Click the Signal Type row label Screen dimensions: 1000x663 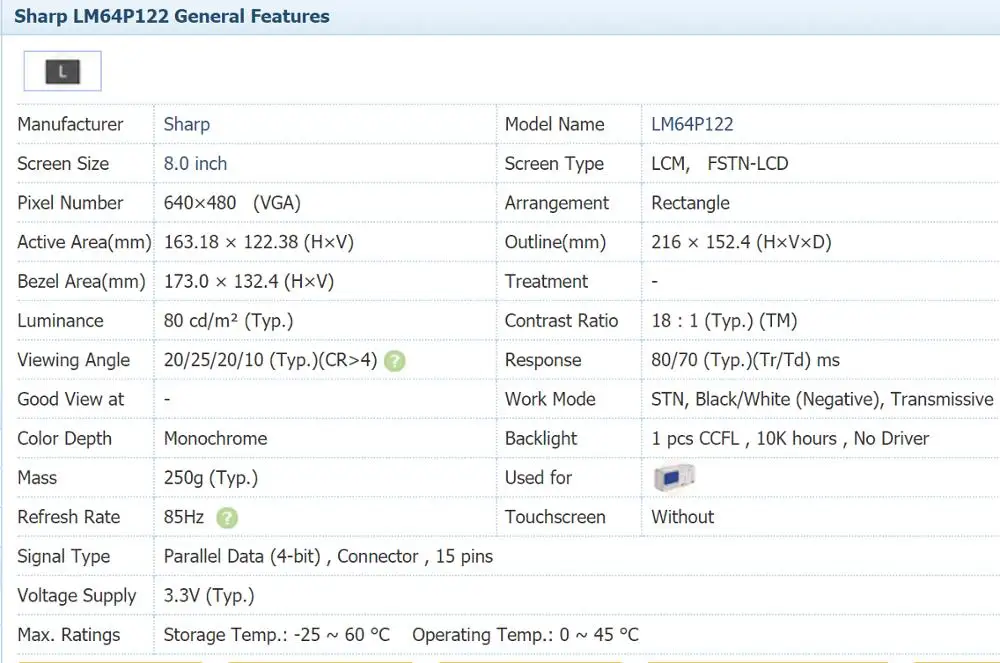point(64,557)
